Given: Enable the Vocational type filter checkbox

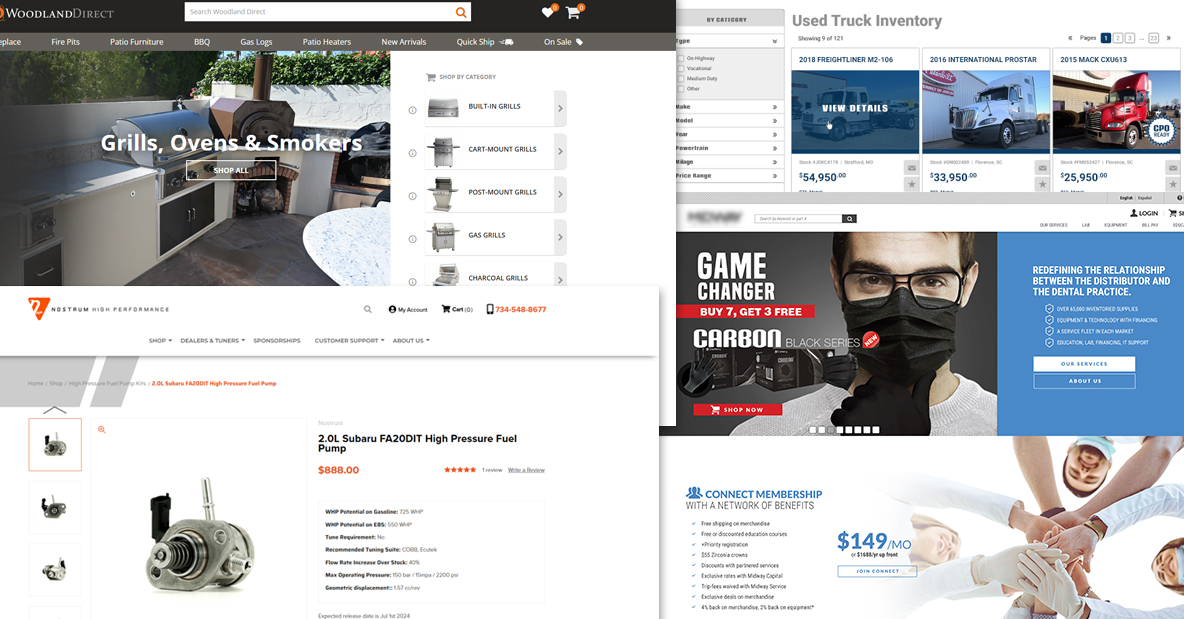Looking at the screenshot, I should tap(681, 68).
